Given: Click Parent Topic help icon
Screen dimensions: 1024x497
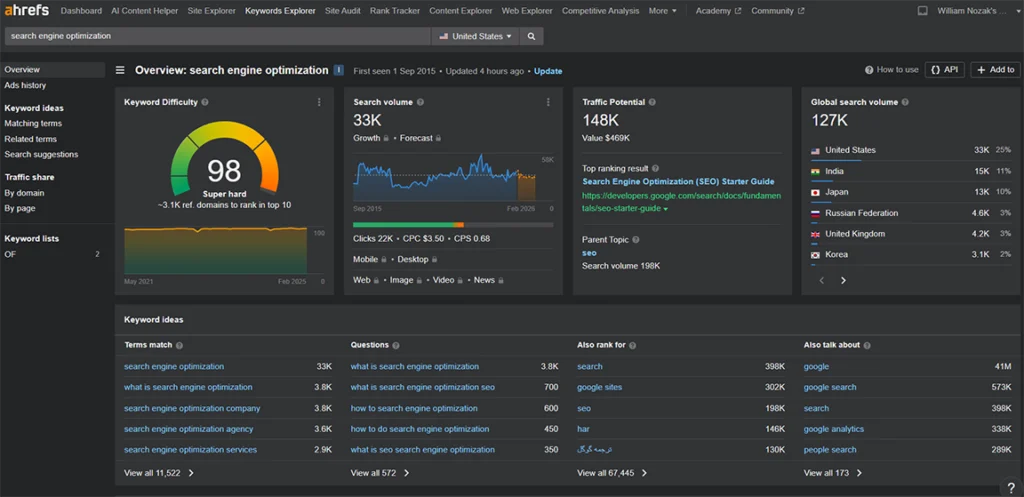Looking at the screenshot, I should 636,240.
